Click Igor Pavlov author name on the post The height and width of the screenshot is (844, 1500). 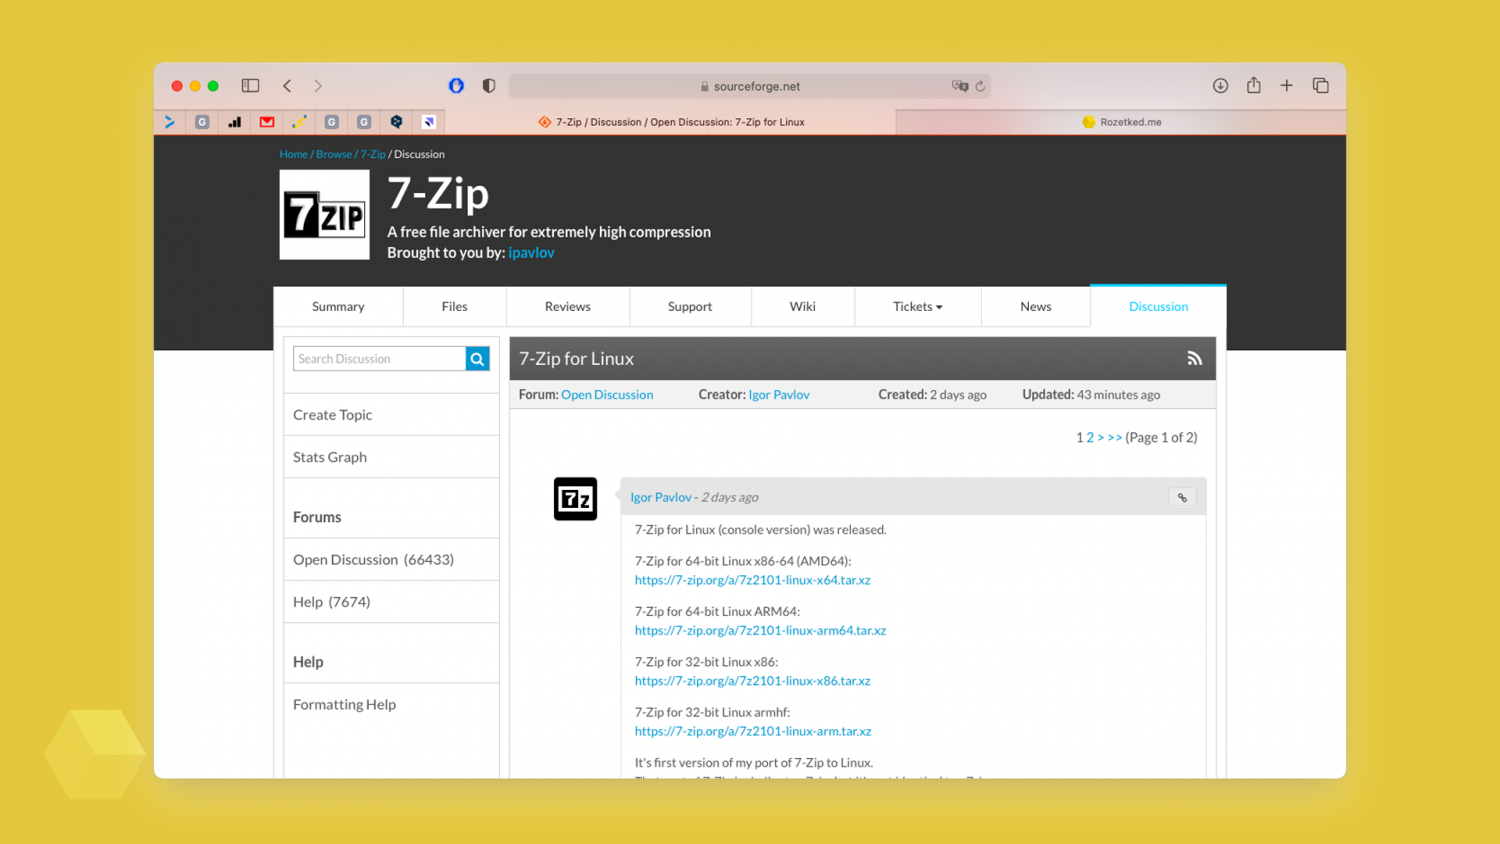(x=661, y=497)
